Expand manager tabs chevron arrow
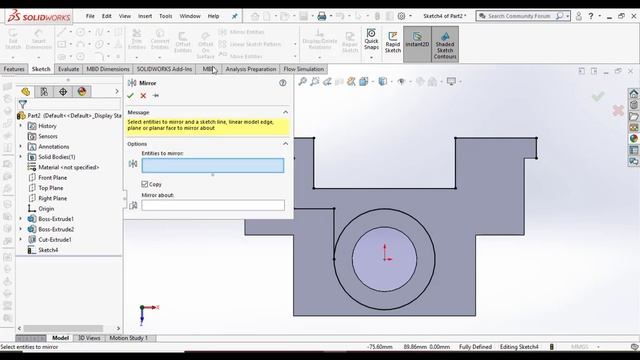This screenshot has width=640, height=360. [117, 91]
